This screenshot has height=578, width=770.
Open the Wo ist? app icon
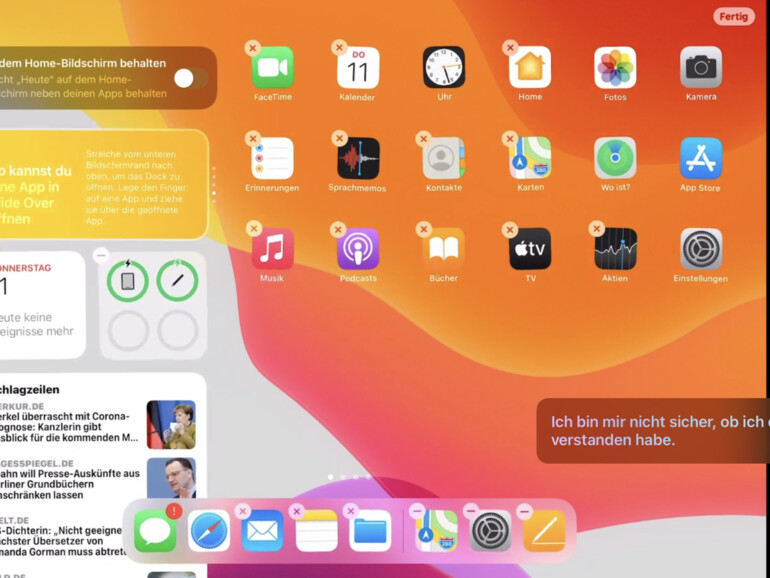coord(615,158)
